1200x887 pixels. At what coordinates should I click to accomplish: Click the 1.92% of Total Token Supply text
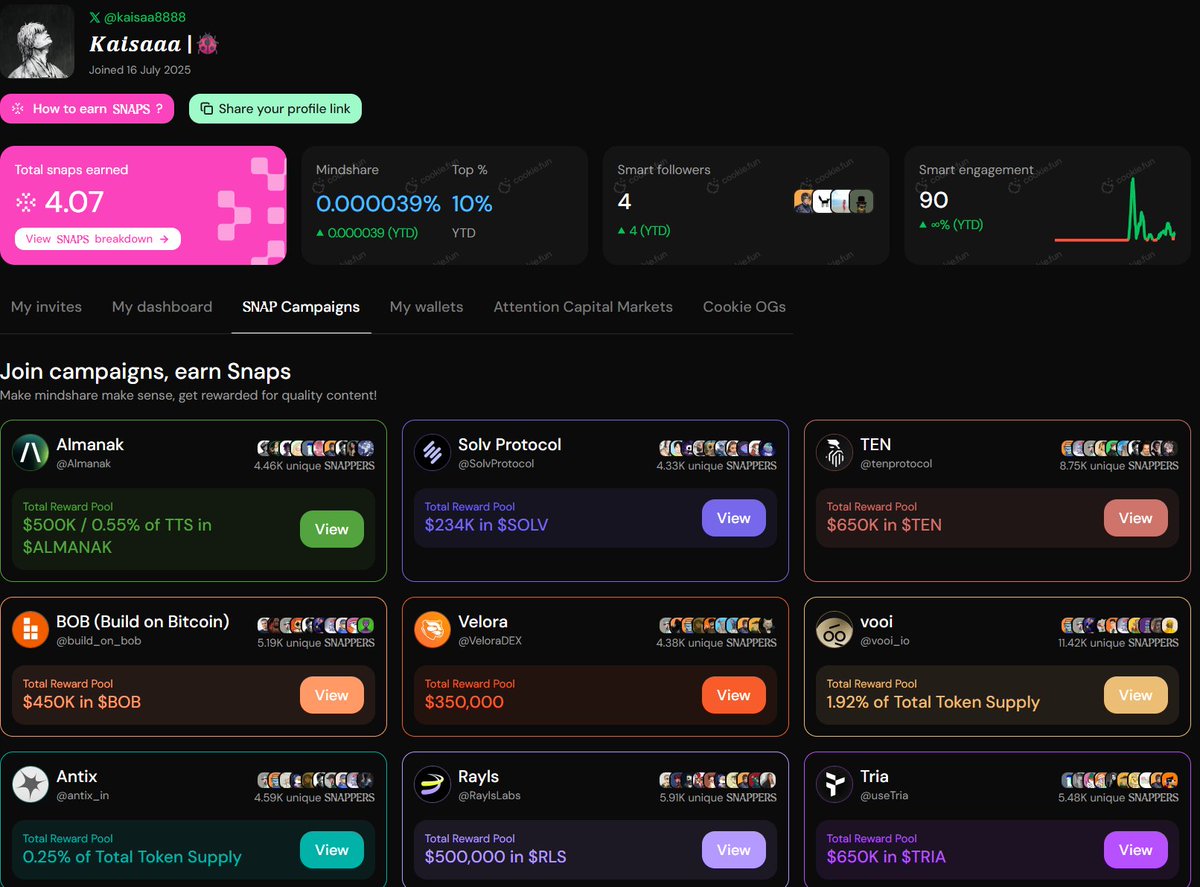click(x=933, y=702)
